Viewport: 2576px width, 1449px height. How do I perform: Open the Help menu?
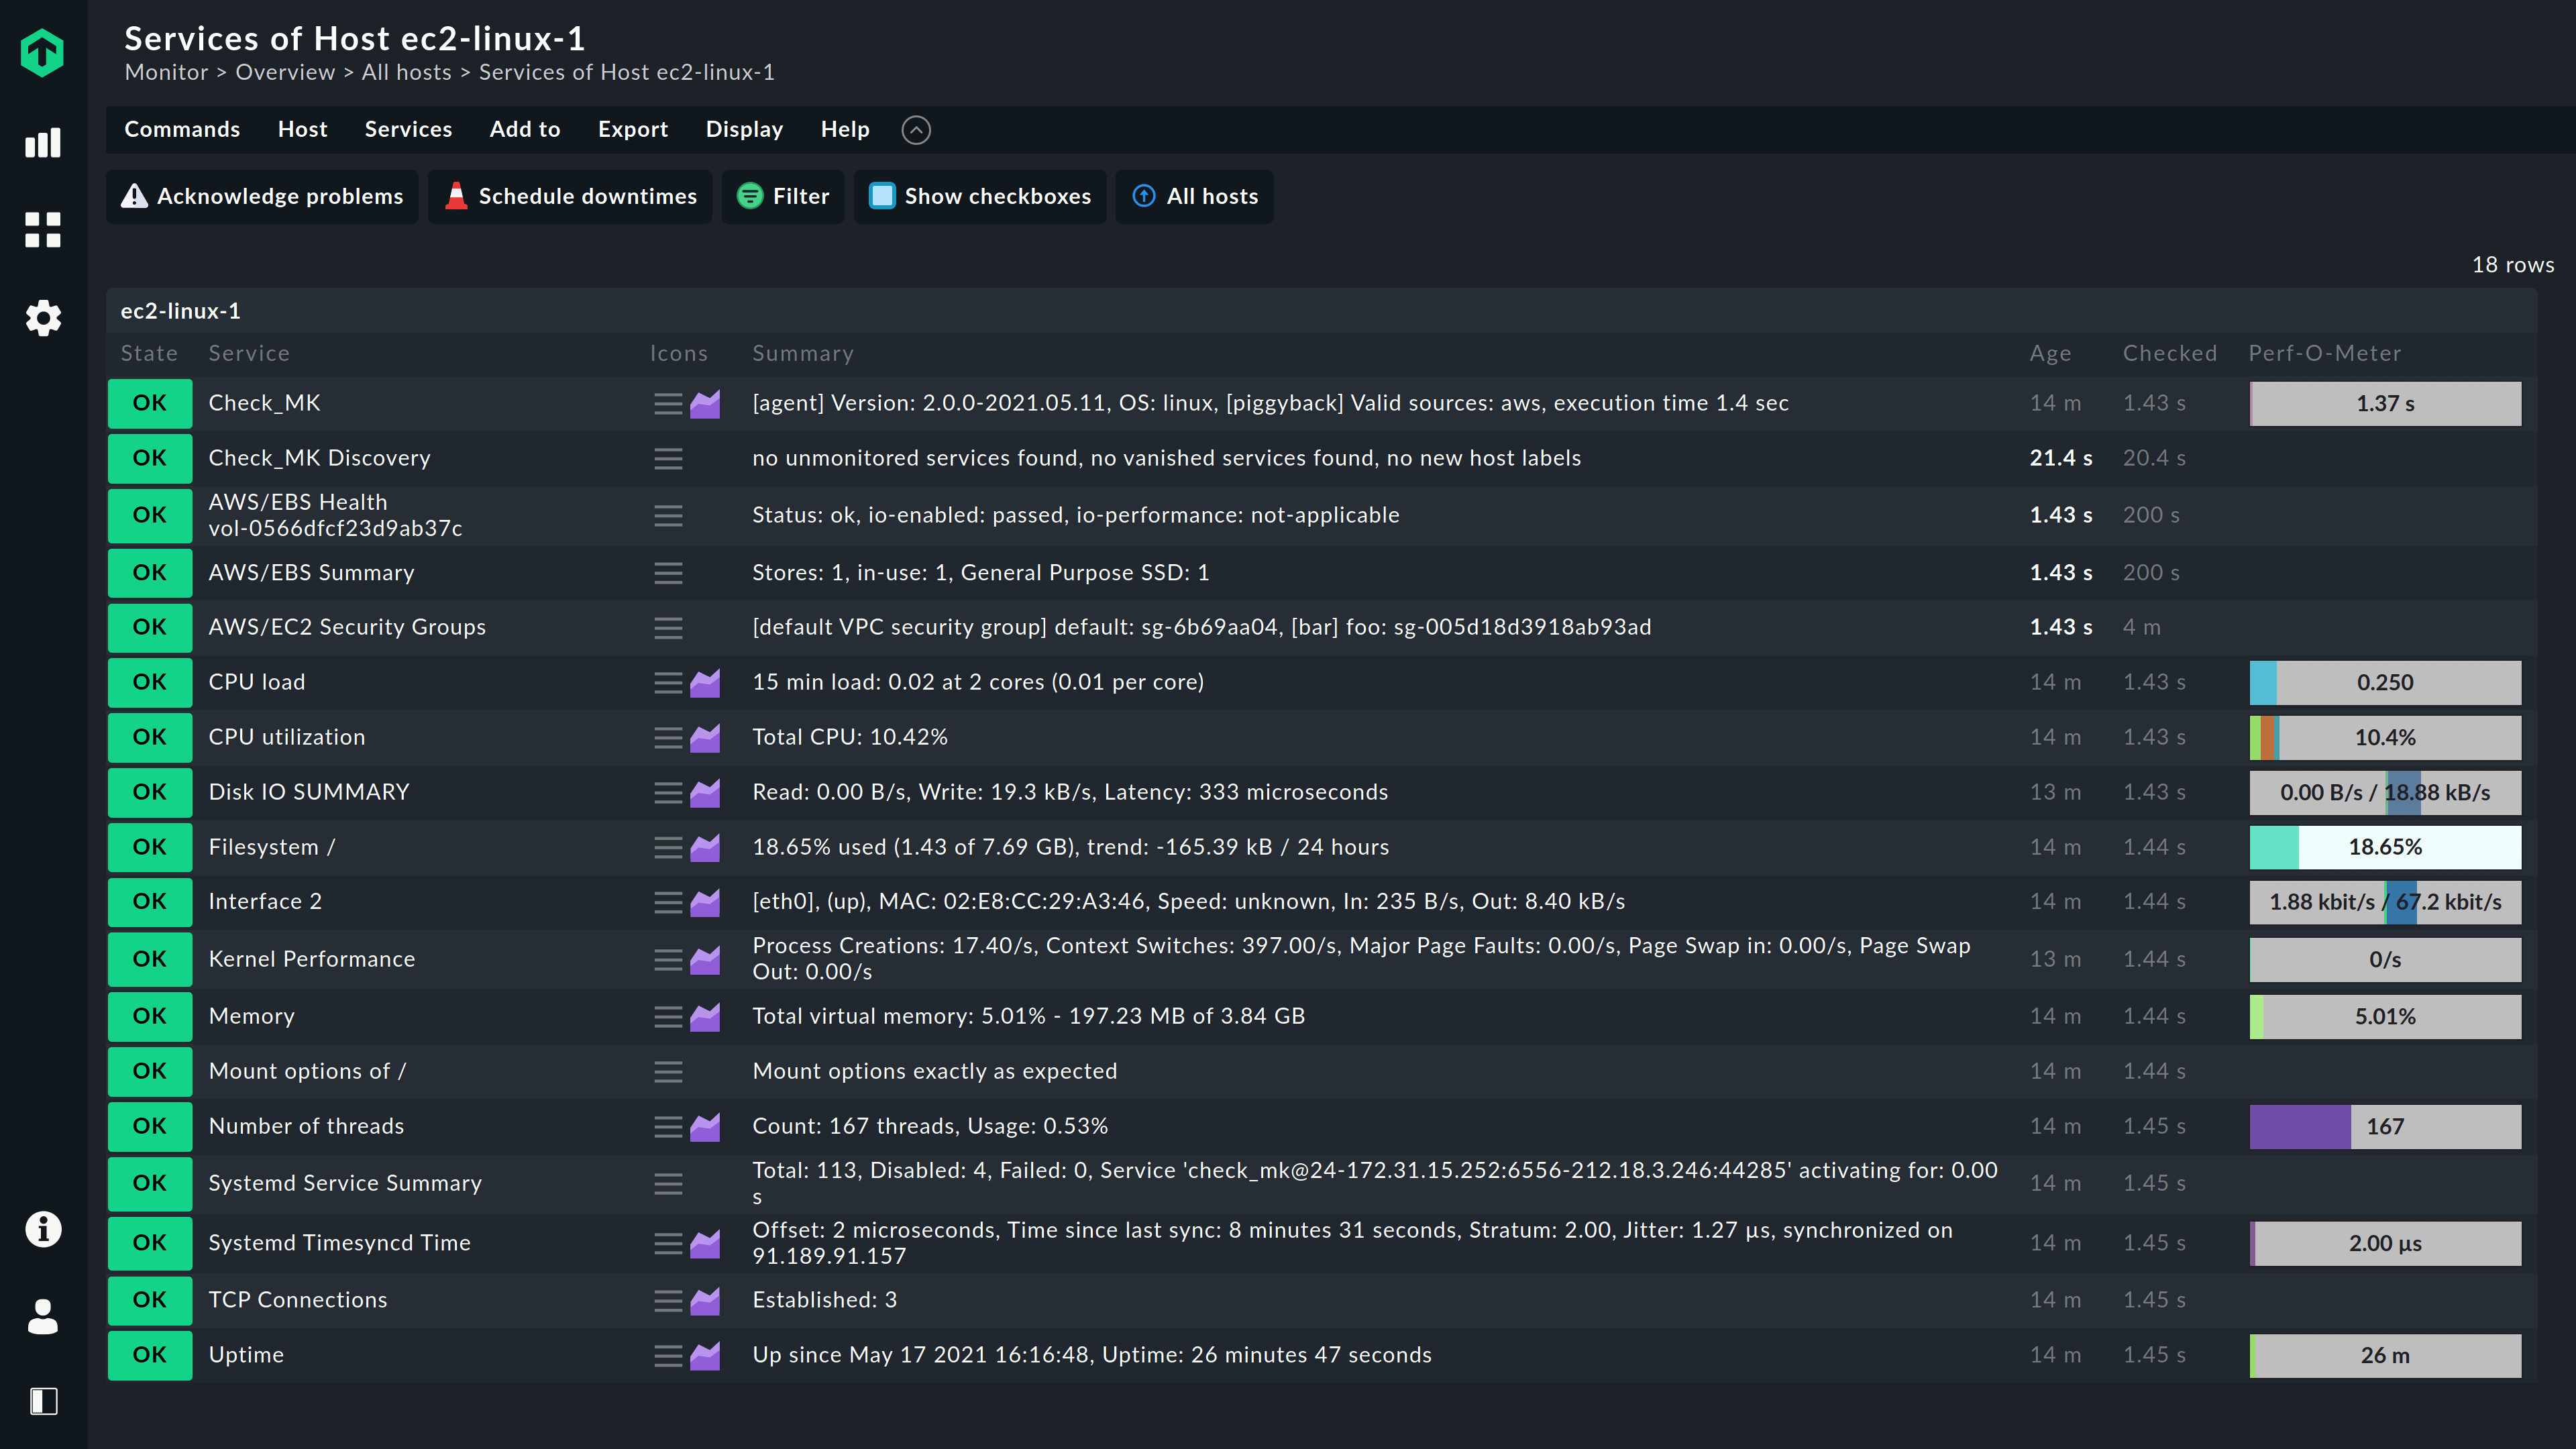(x=845, y=130)
